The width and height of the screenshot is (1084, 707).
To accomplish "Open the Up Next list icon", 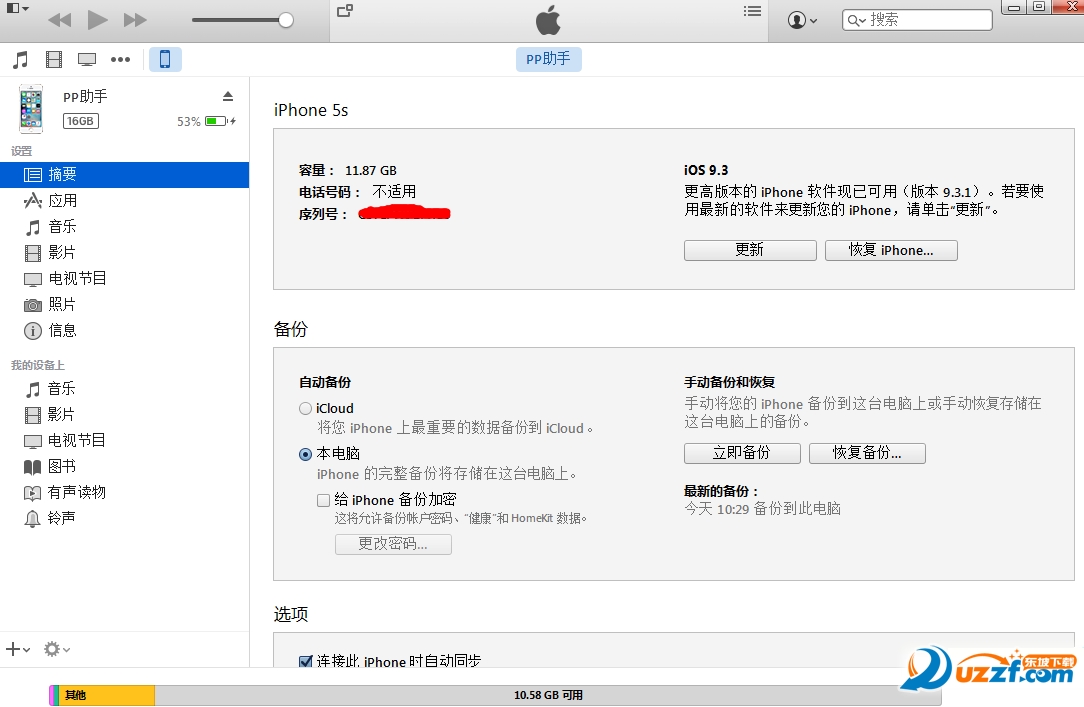I will click(x=752, y=11).
